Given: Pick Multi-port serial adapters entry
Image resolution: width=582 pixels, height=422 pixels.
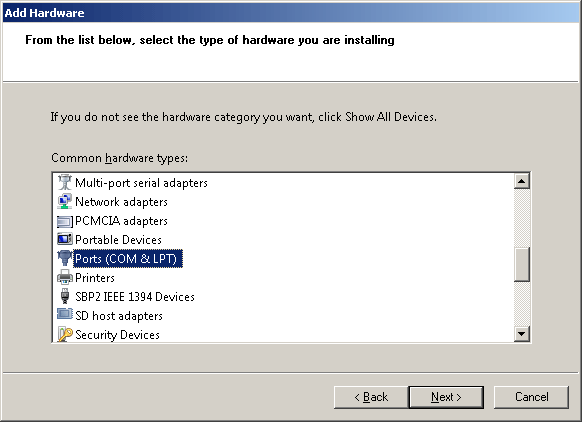Looking at the screenshot, I should pos(141,183).
